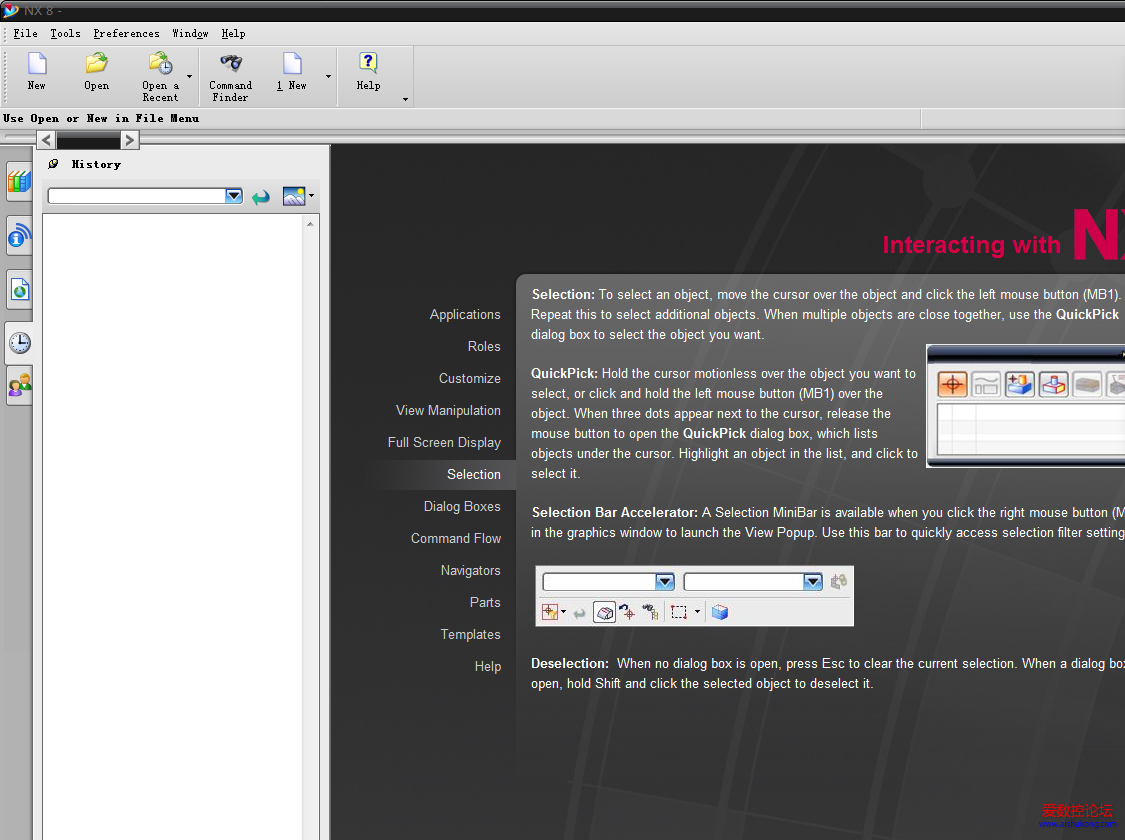Click the 1 New toolbar icon
1125x840 pixels.
[292, 63]
